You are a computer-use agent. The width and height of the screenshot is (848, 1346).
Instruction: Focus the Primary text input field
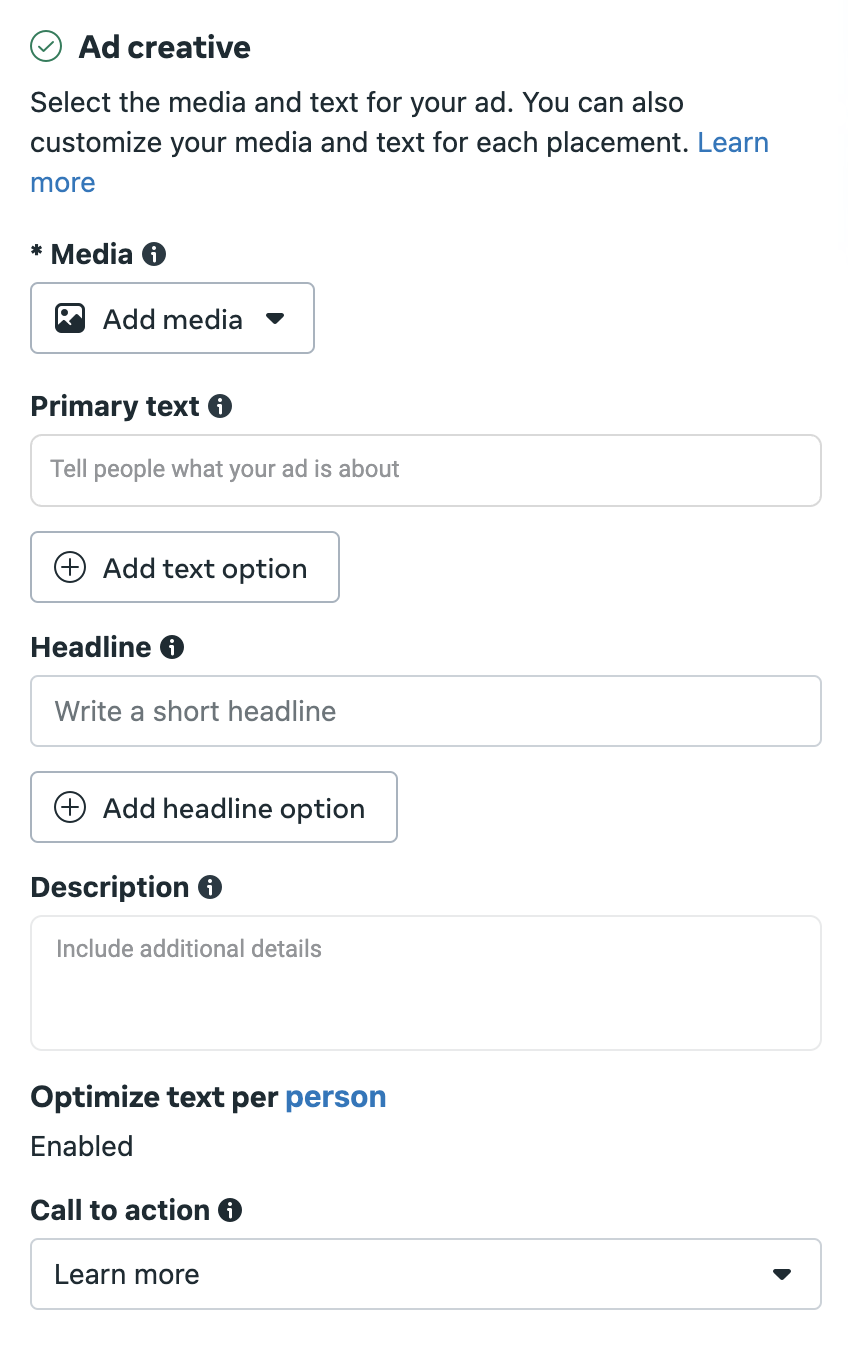click(x=426, y=470)
